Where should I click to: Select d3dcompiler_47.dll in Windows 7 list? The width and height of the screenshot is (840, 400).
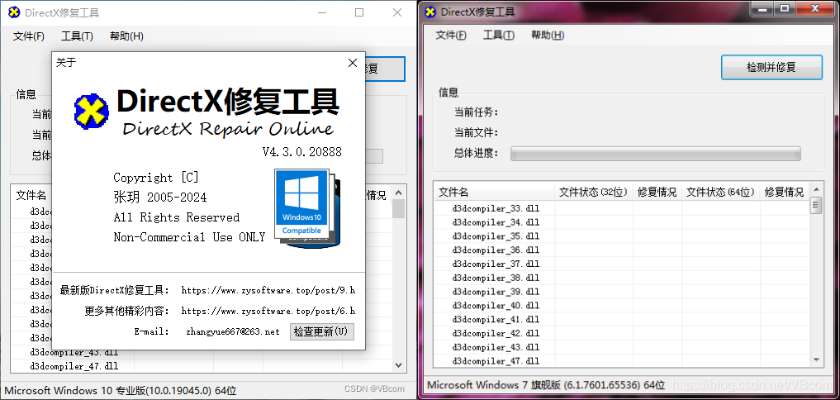496,361
